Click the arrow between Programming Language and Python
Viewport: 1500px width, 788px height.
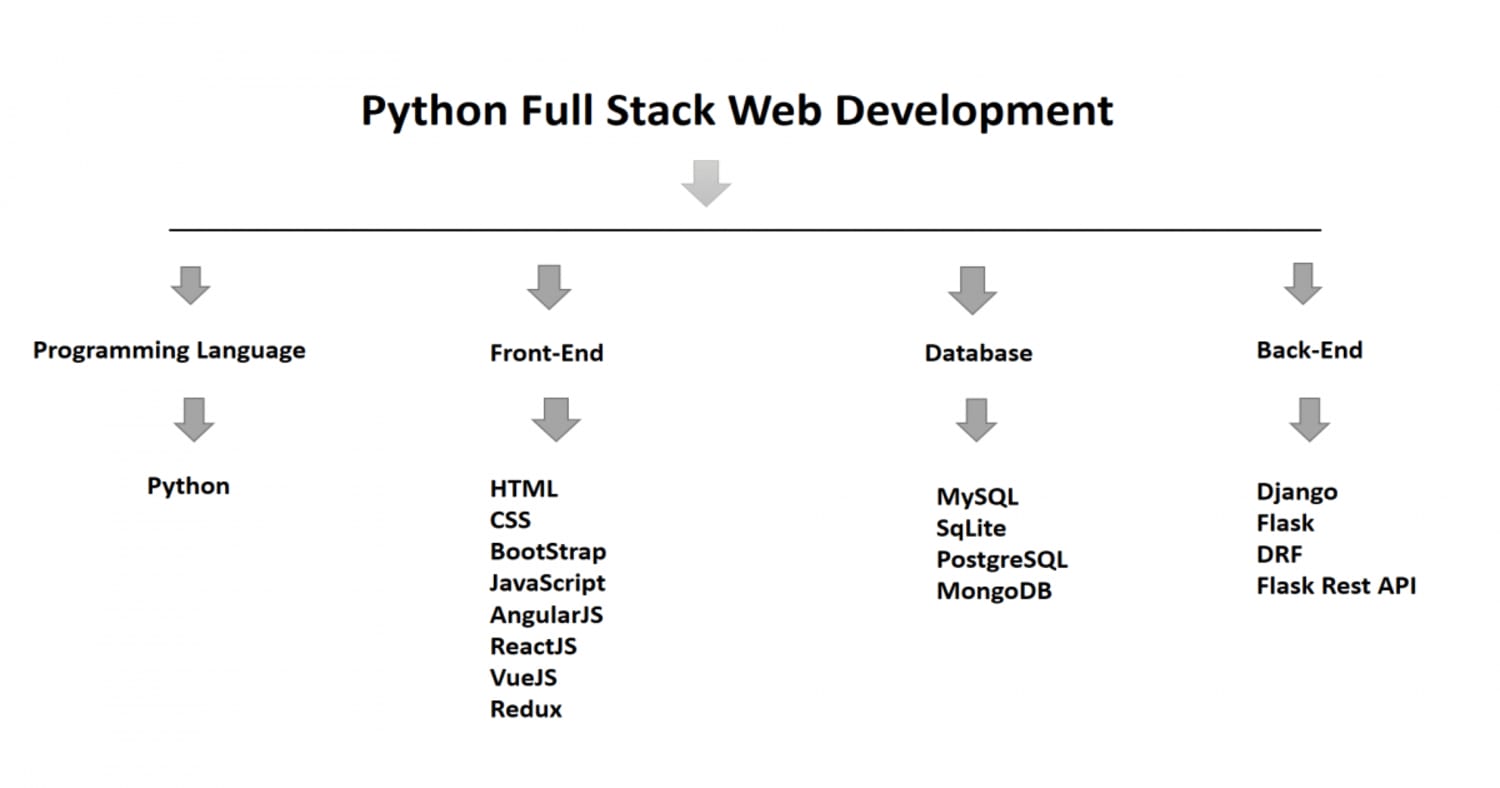pos(194,420)
